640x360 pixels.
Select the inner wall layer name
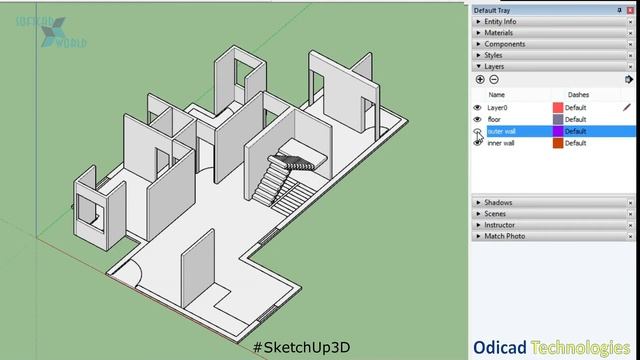(x=501, y=143)
